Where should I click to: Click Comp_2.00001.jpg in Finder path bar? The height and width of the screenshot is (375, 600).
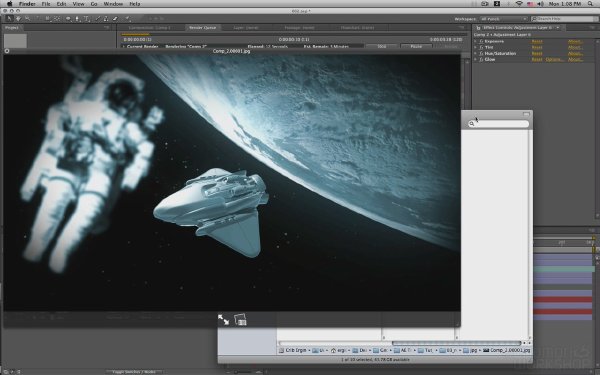pyautogui.click(x=507, y=350)
